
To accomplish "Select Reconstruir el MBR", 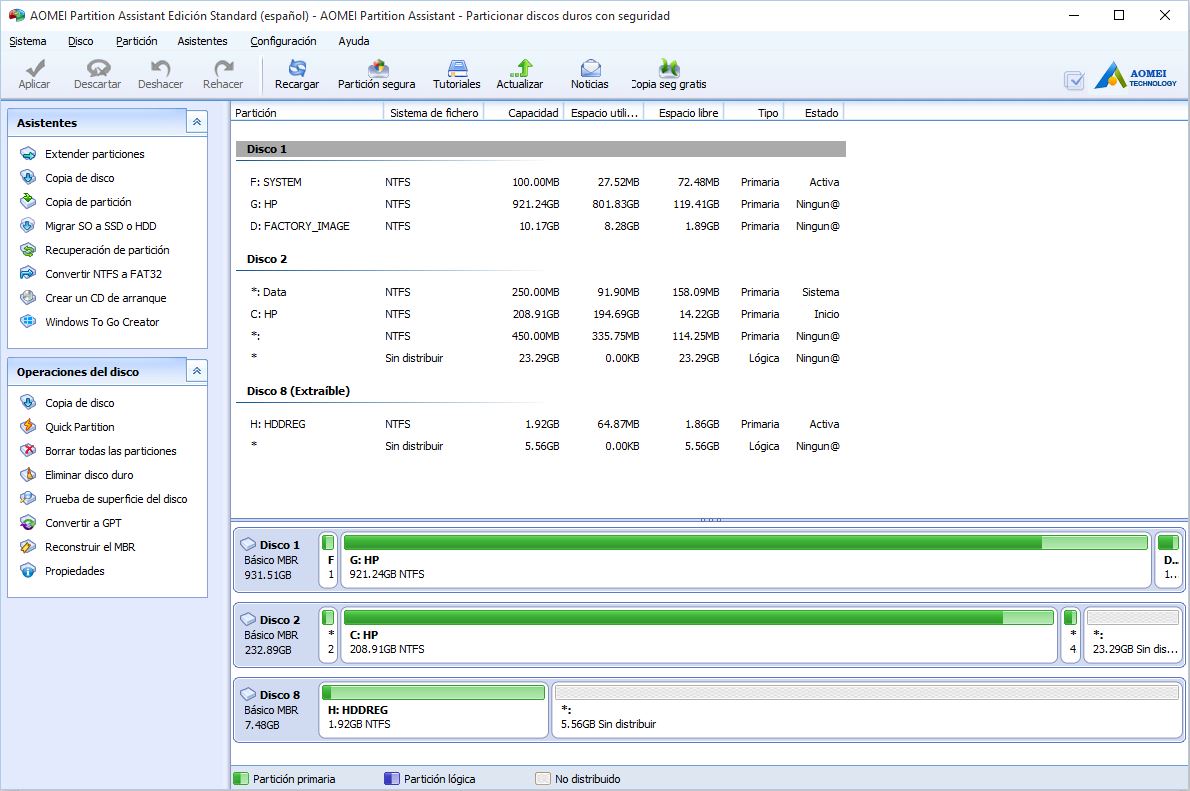I will [90, 547].
